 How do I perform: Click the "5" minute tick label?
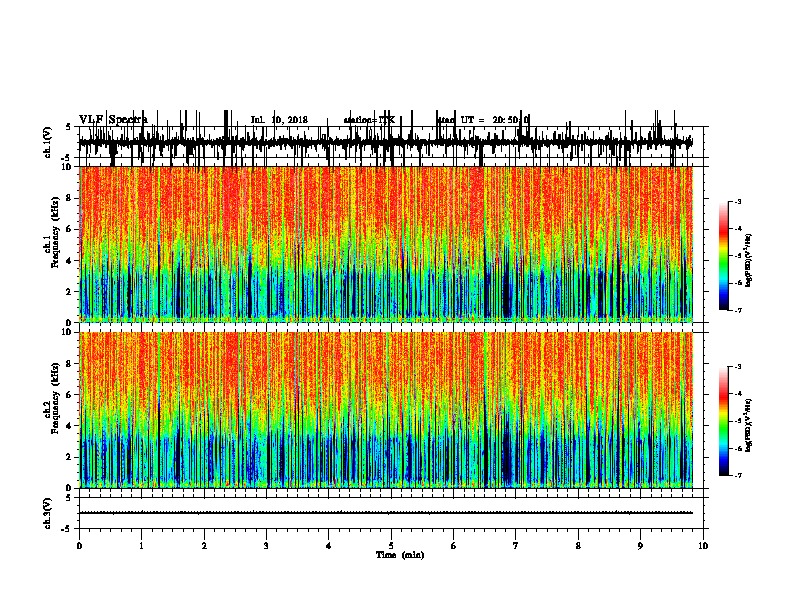pos(391,546)
